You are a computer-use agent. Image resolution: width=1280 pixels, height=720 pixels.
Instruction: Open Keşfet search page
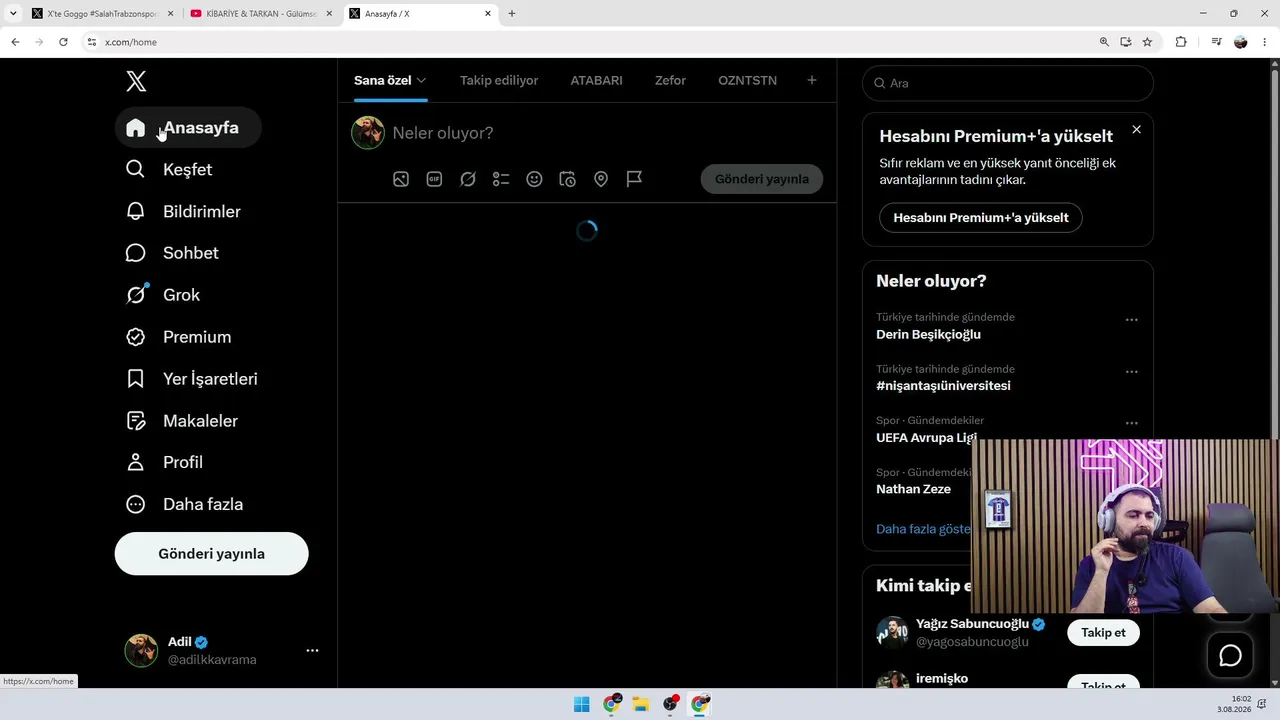point(169,170)
